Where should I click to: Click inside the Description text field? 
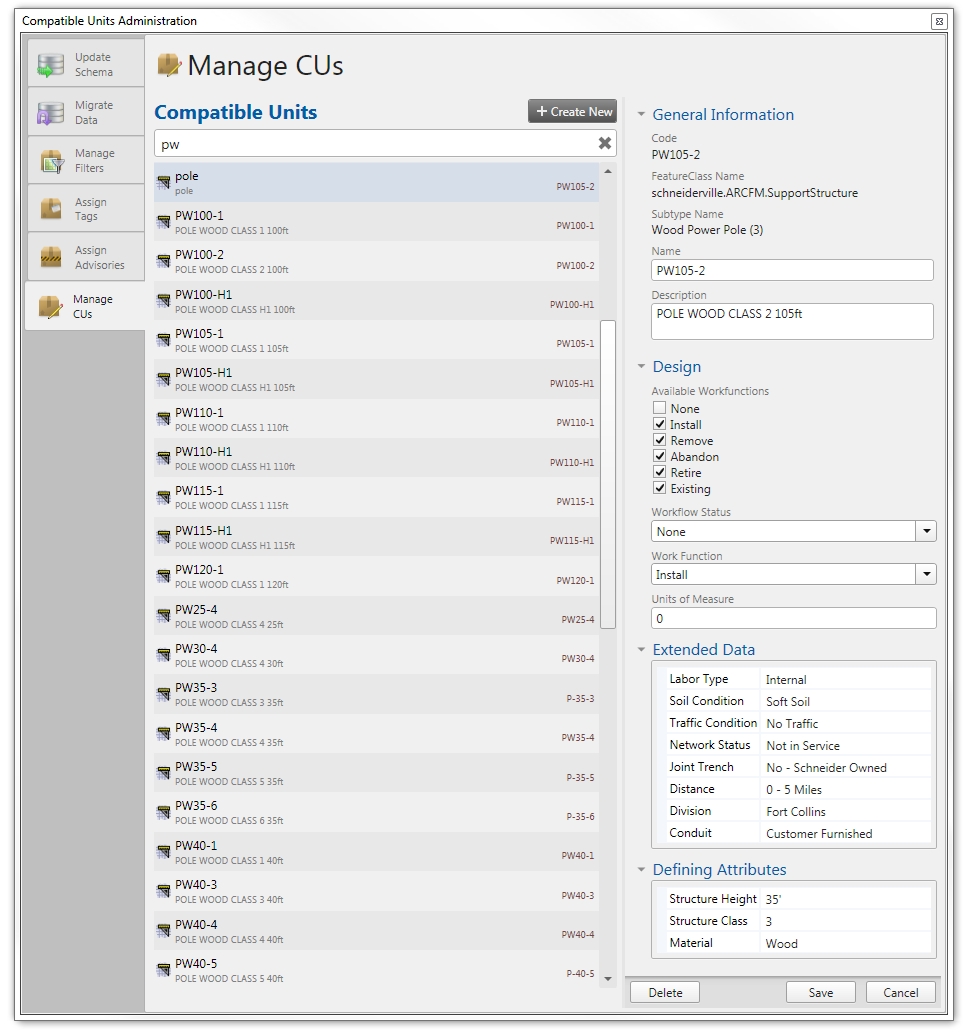pos(791,320)
